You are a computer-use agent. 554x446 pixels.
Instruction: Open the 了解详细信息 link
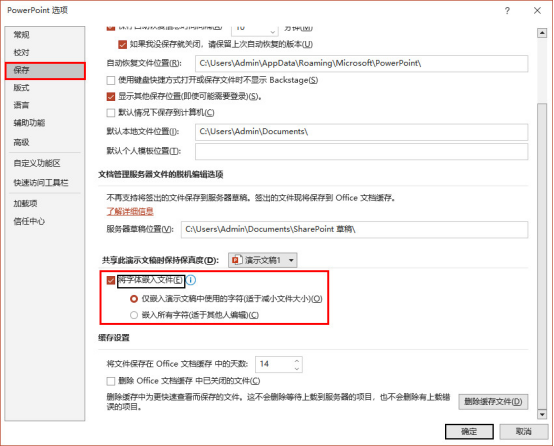point(130,211)
